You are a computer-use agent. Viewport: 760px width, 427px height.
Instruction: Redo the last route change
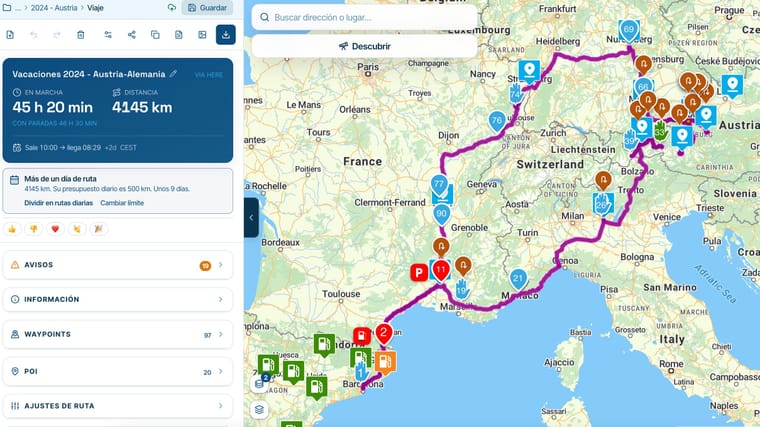(x=57, y=34)
